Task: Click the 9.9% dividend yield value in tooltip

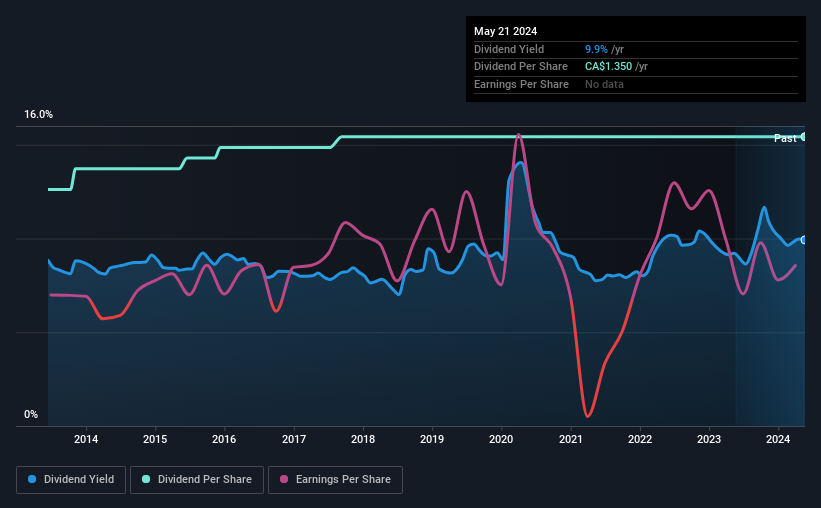Action: [x=596, y=49]
